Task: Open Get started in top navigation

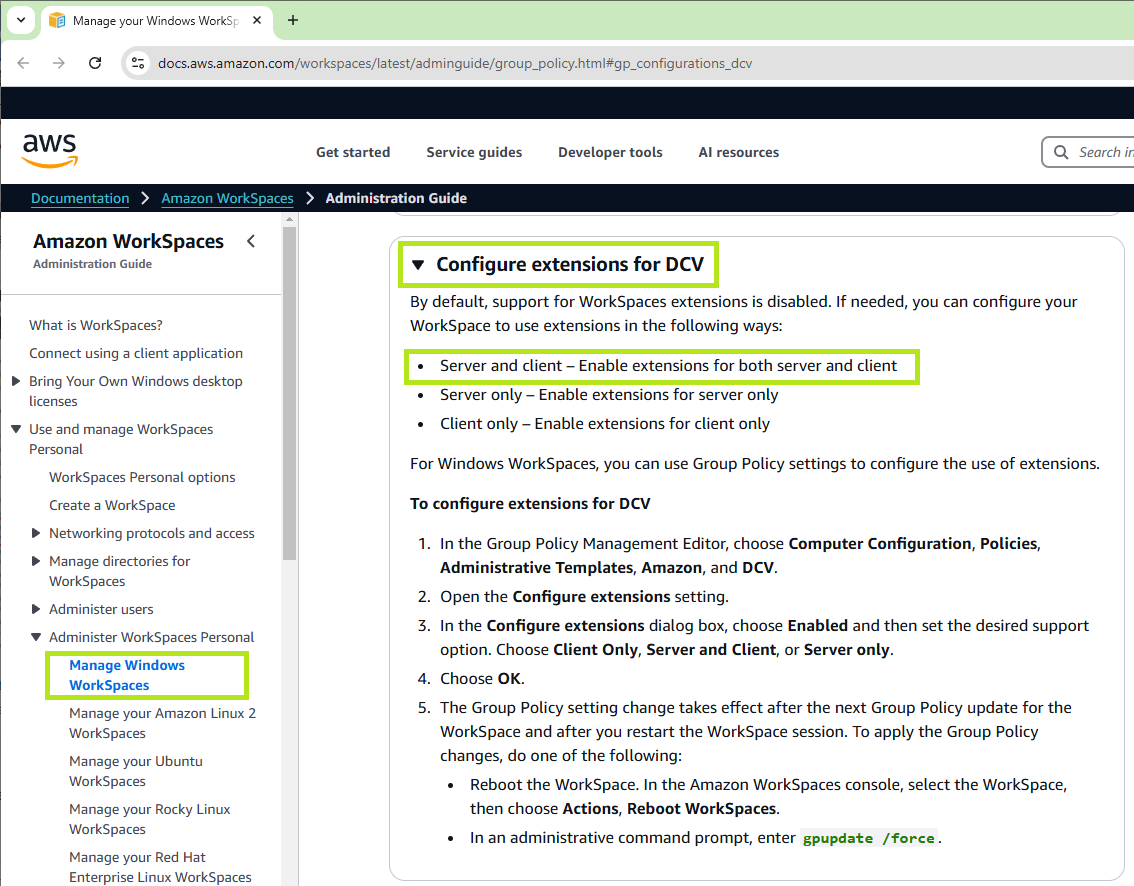Action: click(353, 152)
